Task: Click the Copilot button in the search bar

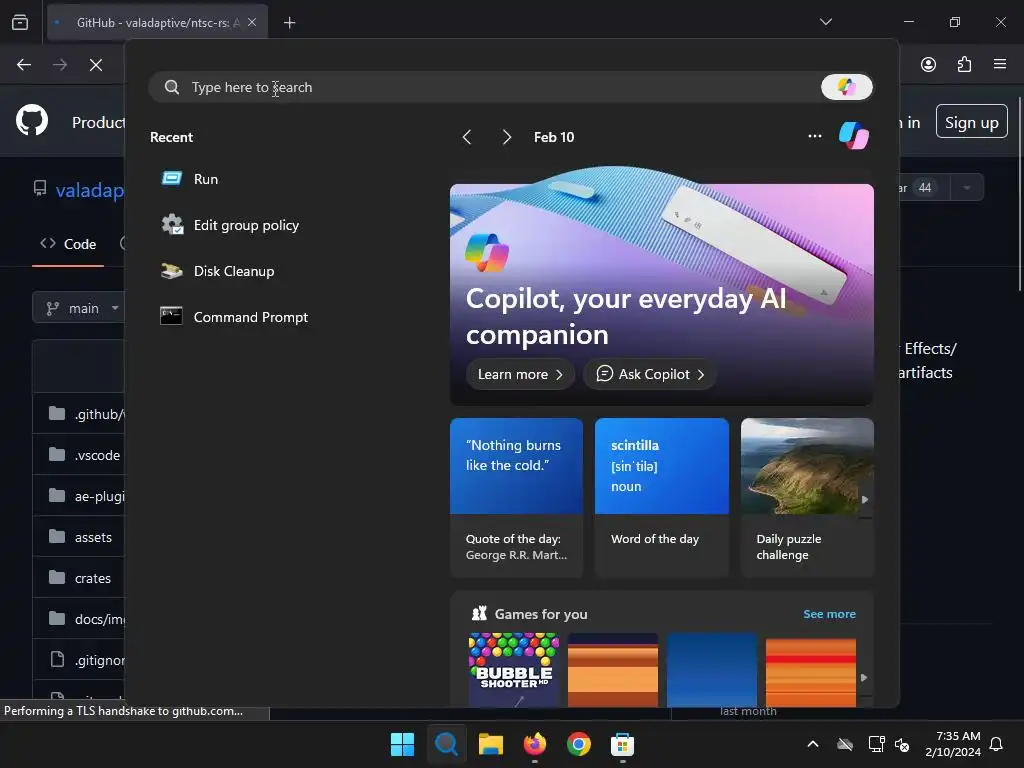Action: click(846, 87)
